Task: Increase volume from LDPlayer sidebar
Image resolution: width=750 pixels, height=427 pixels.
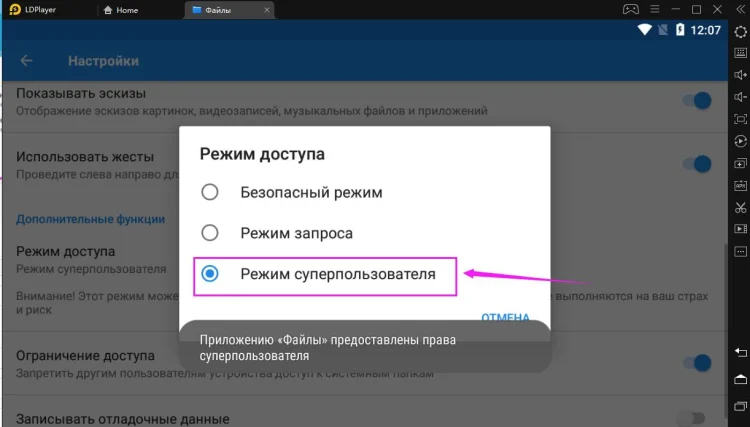Action: click(x=740, y=75)
